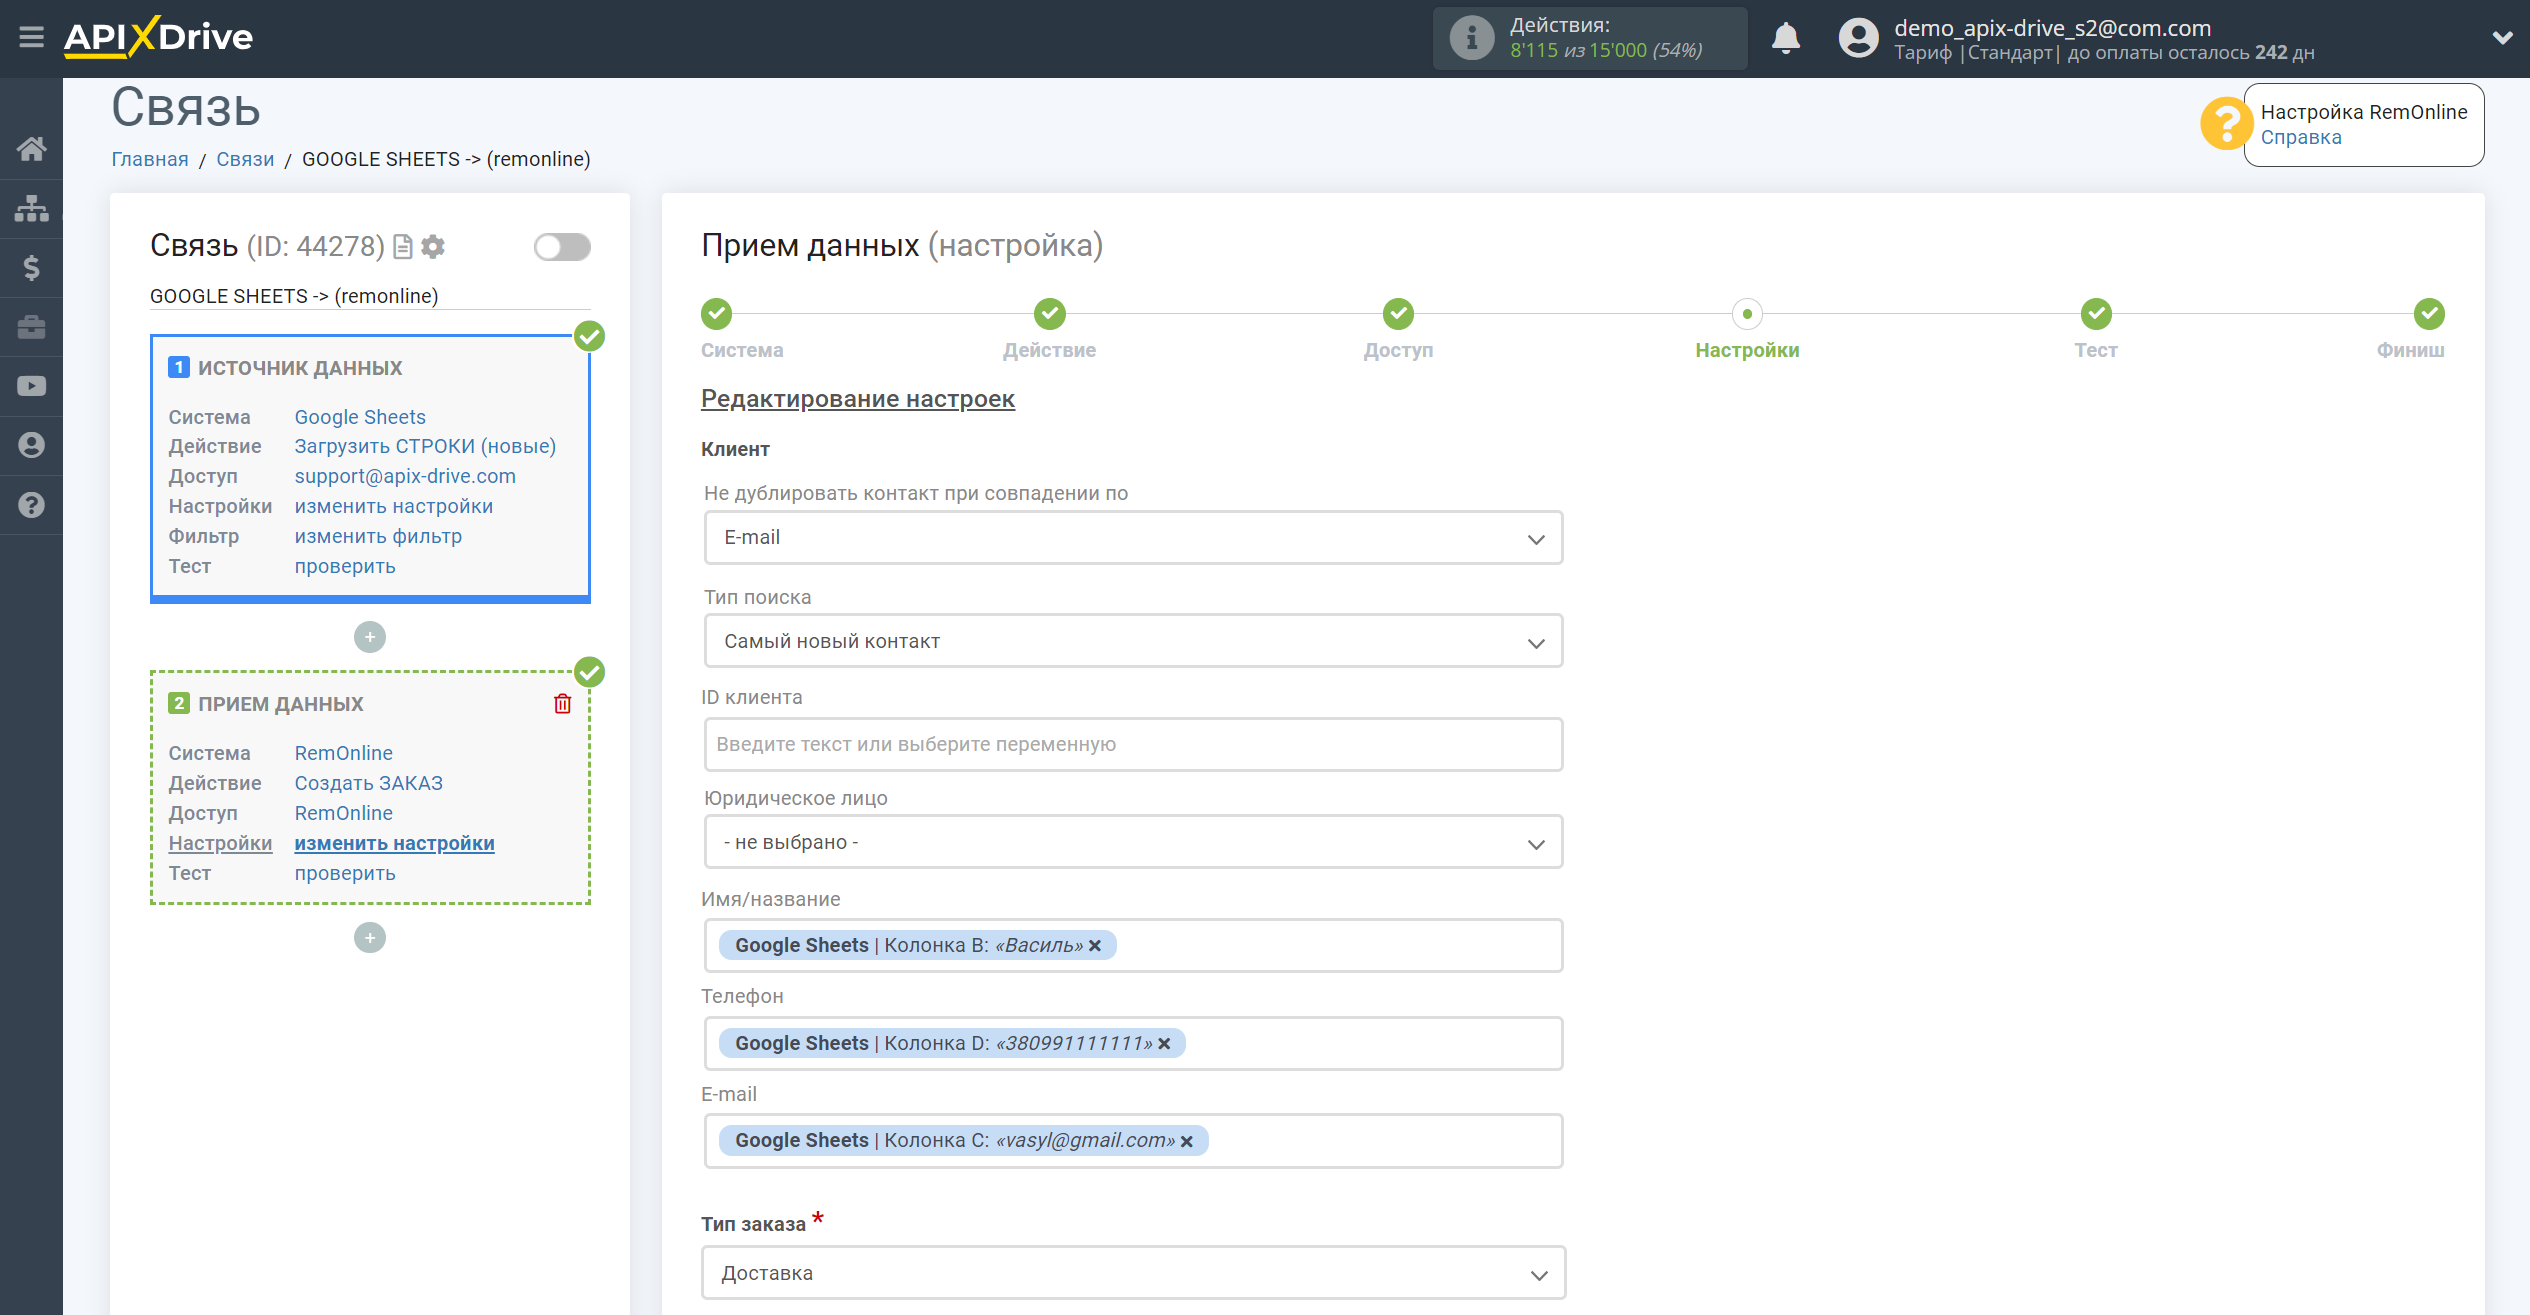Open the Связи breadcrumb link
Image resolution: width=2530 pixels, height=1315 pixels.
245,159
